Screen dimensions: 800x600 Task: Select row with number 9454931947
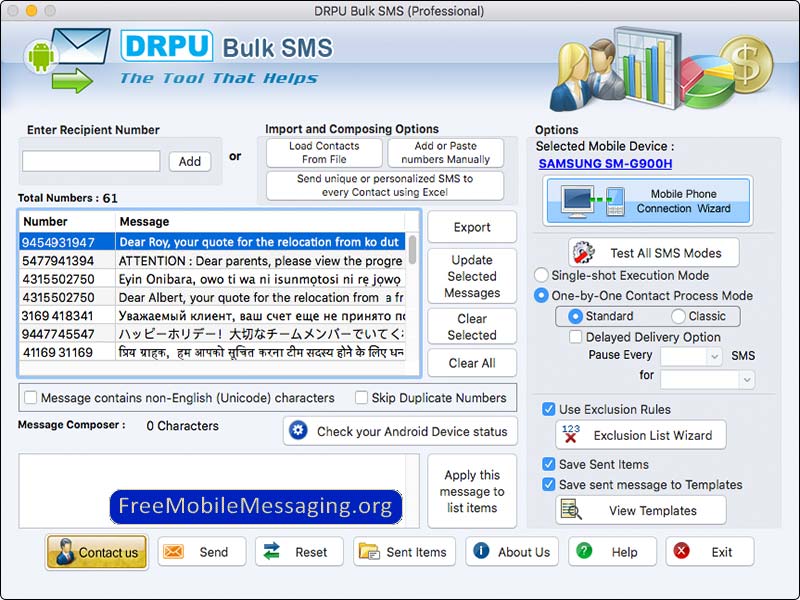(213, 242)
